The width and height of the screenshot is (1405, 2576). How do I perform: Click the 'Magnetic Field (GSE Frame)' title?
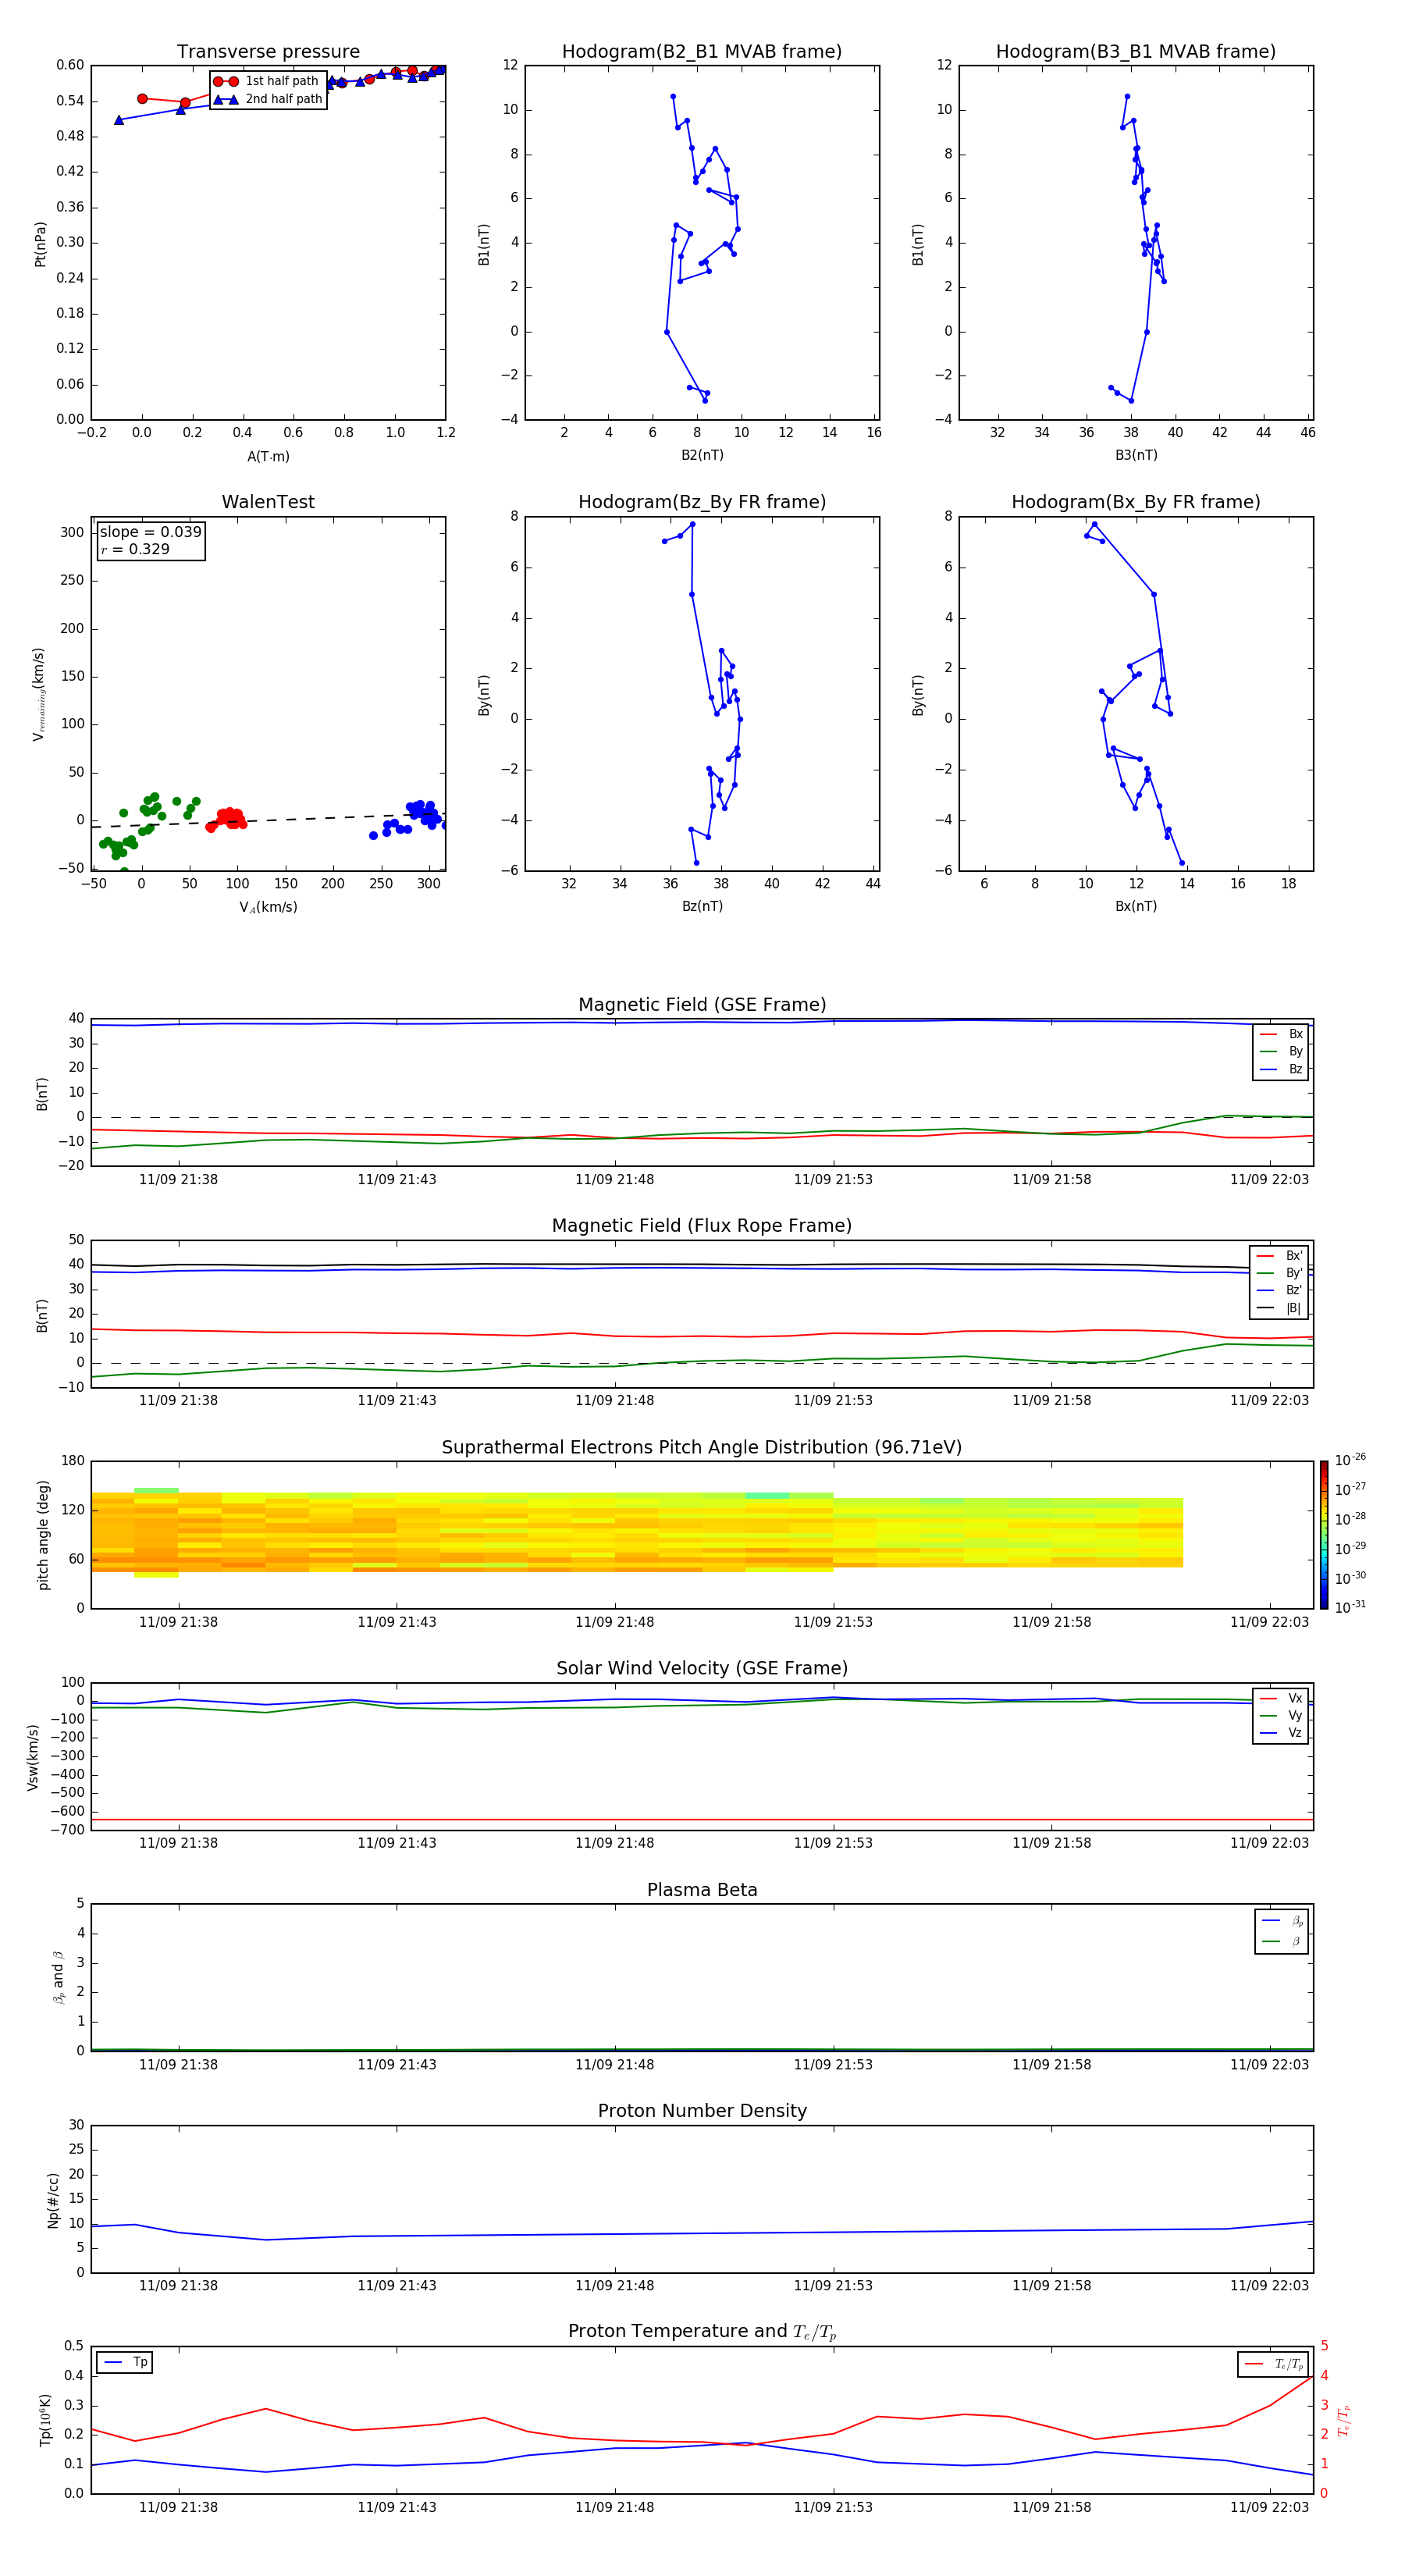pos(702,1005)
